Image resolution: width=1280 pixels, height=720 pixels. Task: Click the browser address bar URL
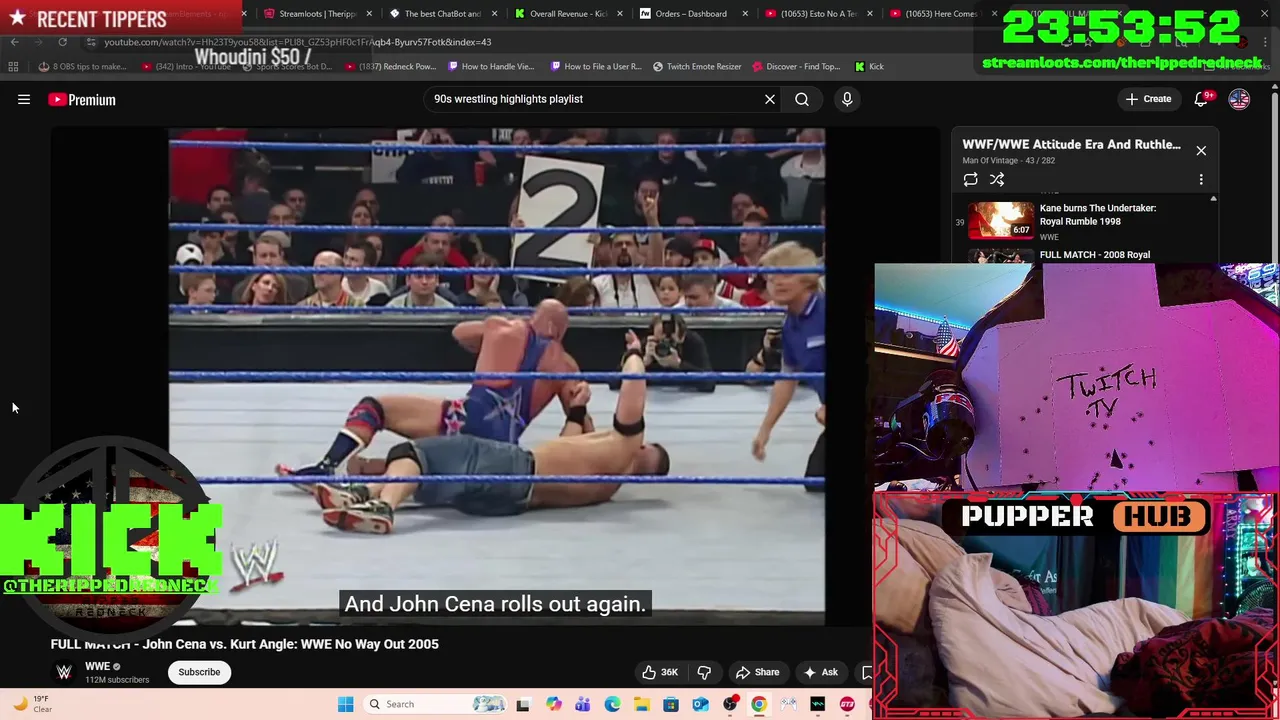point(298,42)
